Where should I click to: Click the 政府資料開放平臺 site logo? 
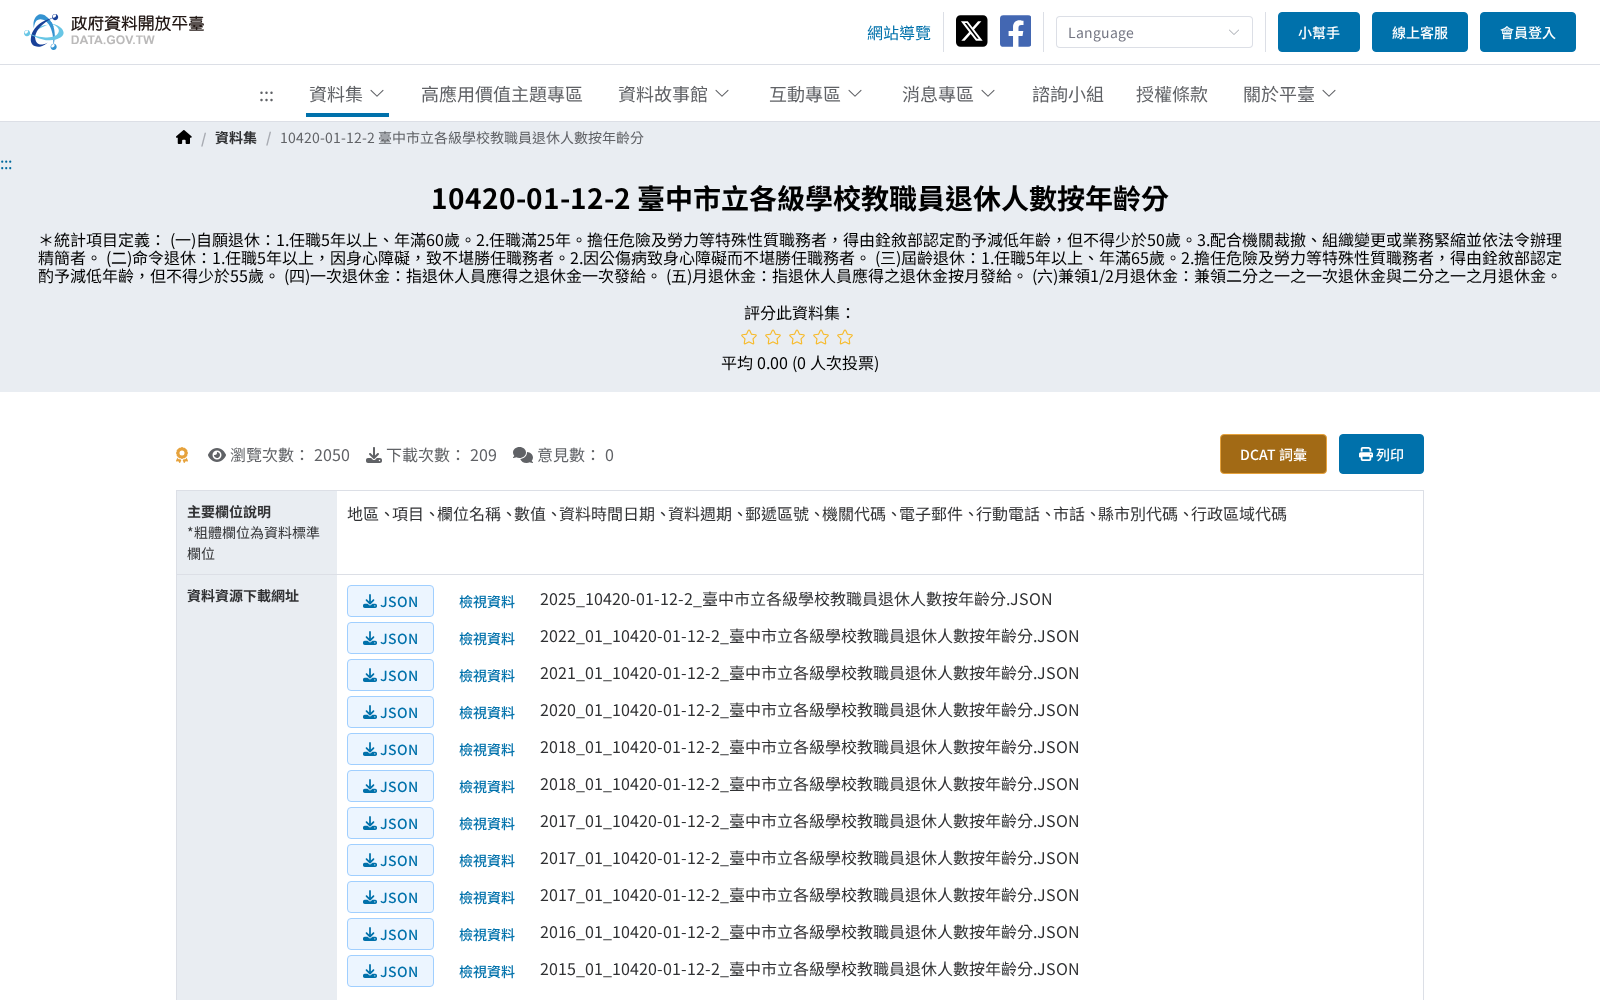point(114,31)
